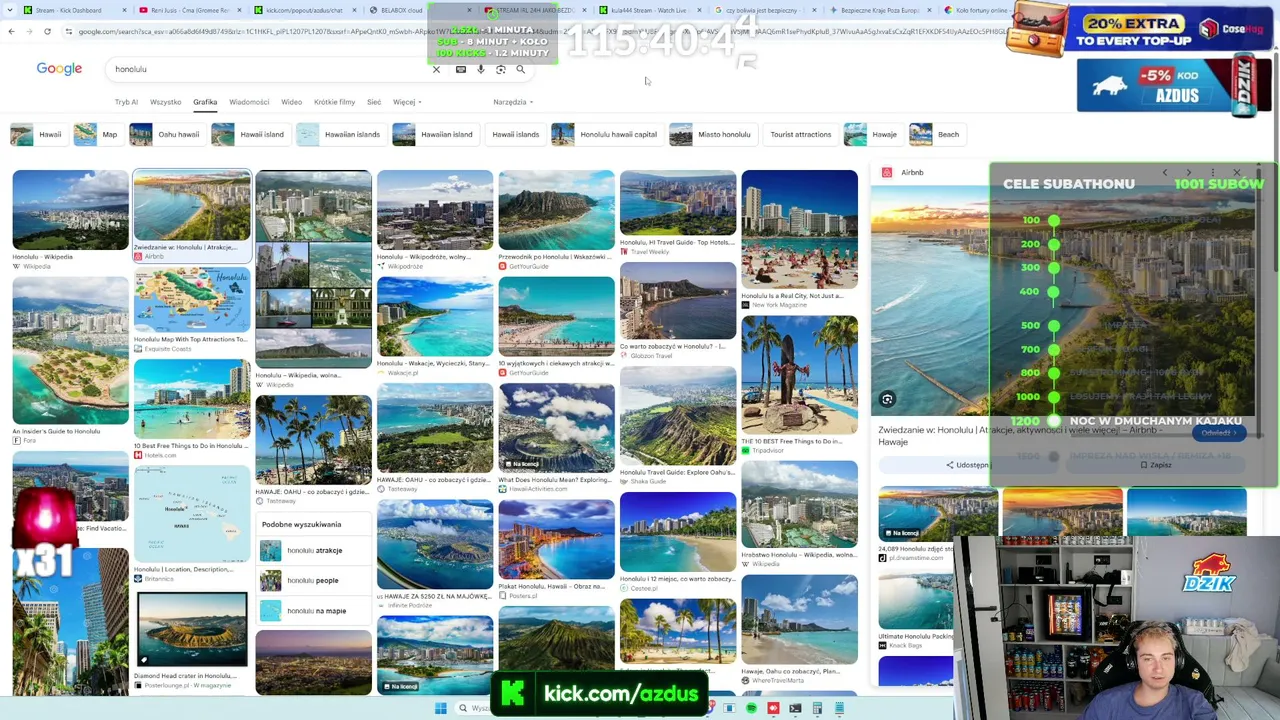
Task: Switch to the kick.com popout chat browser tab
Action: click(305, 10)
